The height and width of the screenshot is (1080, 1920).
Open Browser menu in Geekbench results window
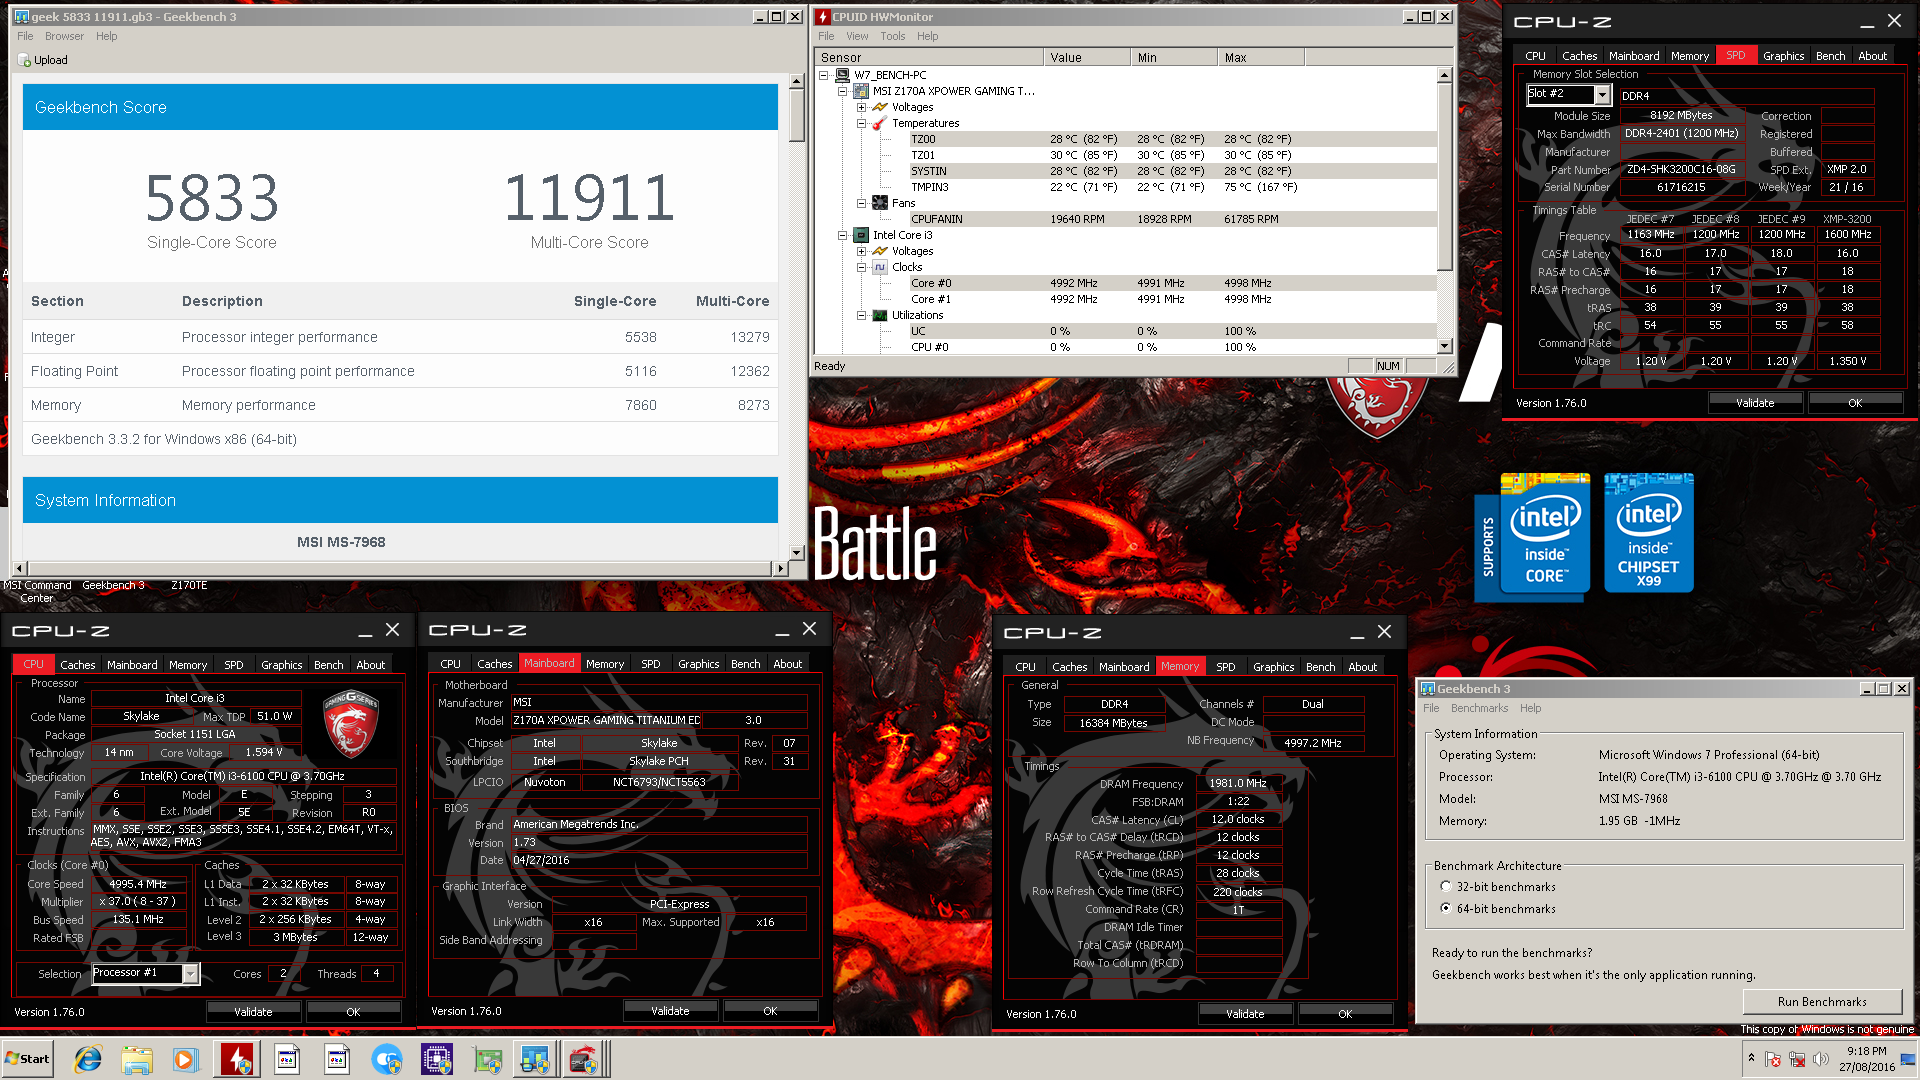click(64, 36)
